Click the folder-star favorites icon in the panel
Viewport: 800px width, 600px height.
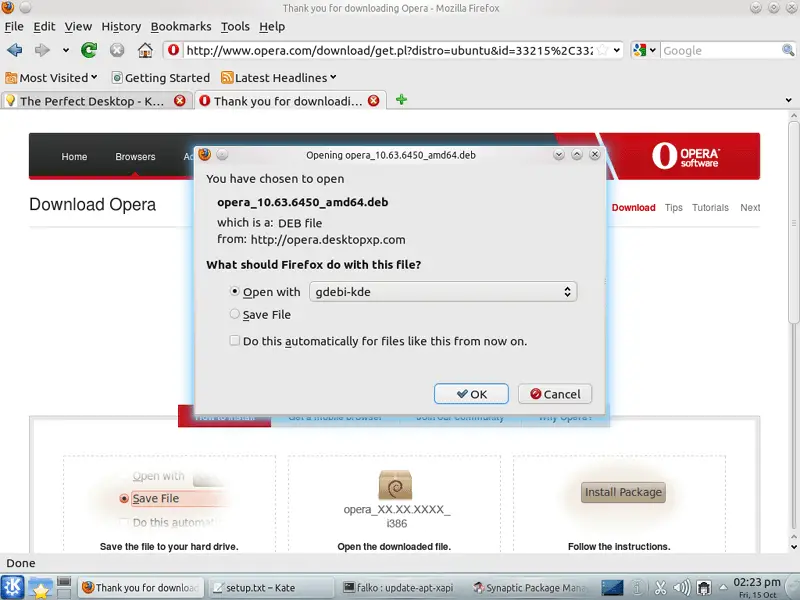40,588
